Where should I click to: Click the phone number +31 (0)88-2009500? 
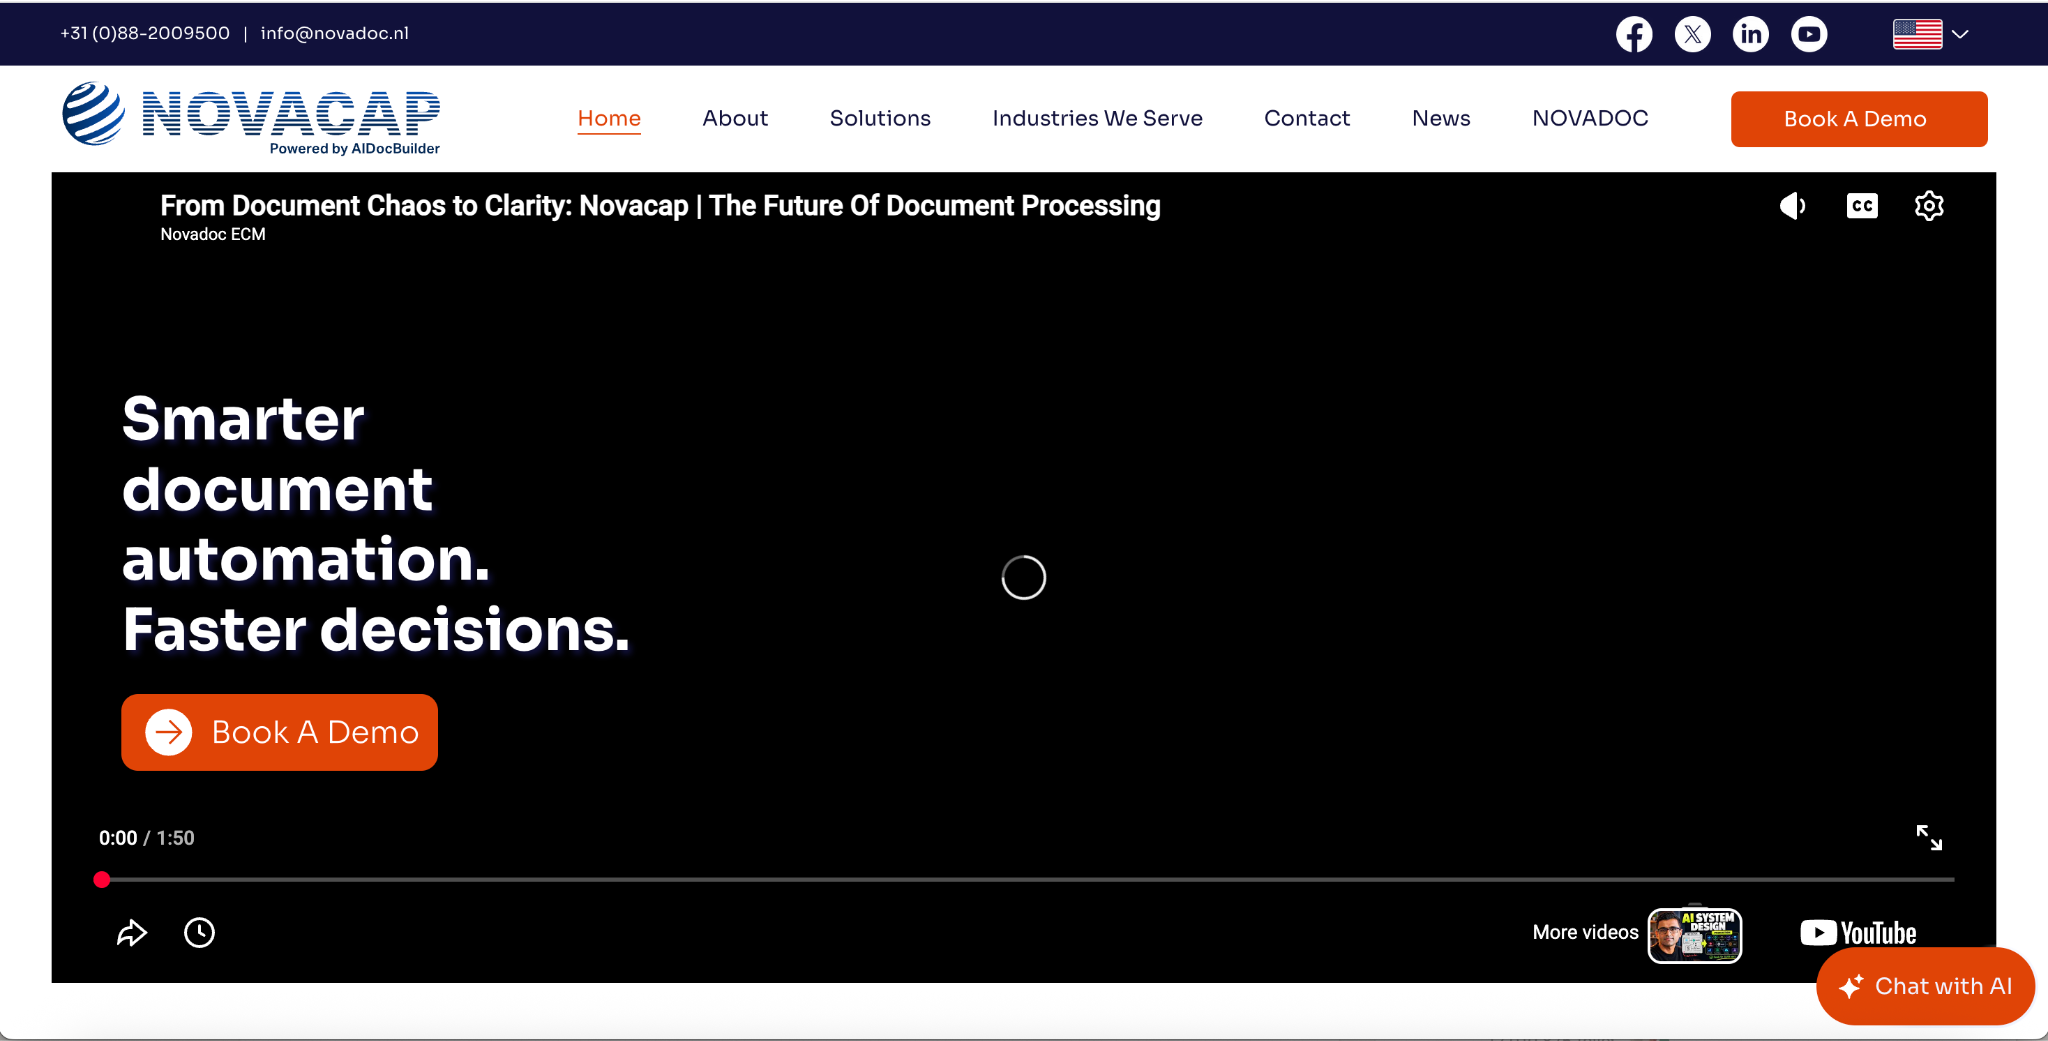pos(145,33)
